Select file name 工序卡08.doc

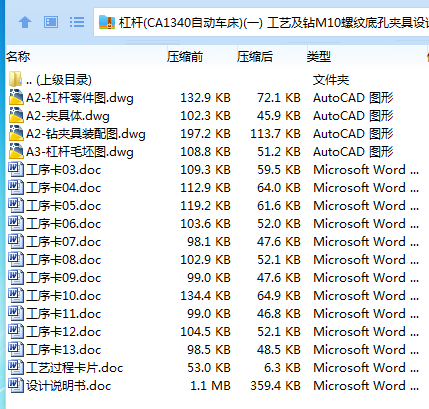click(x=63, y=260)
